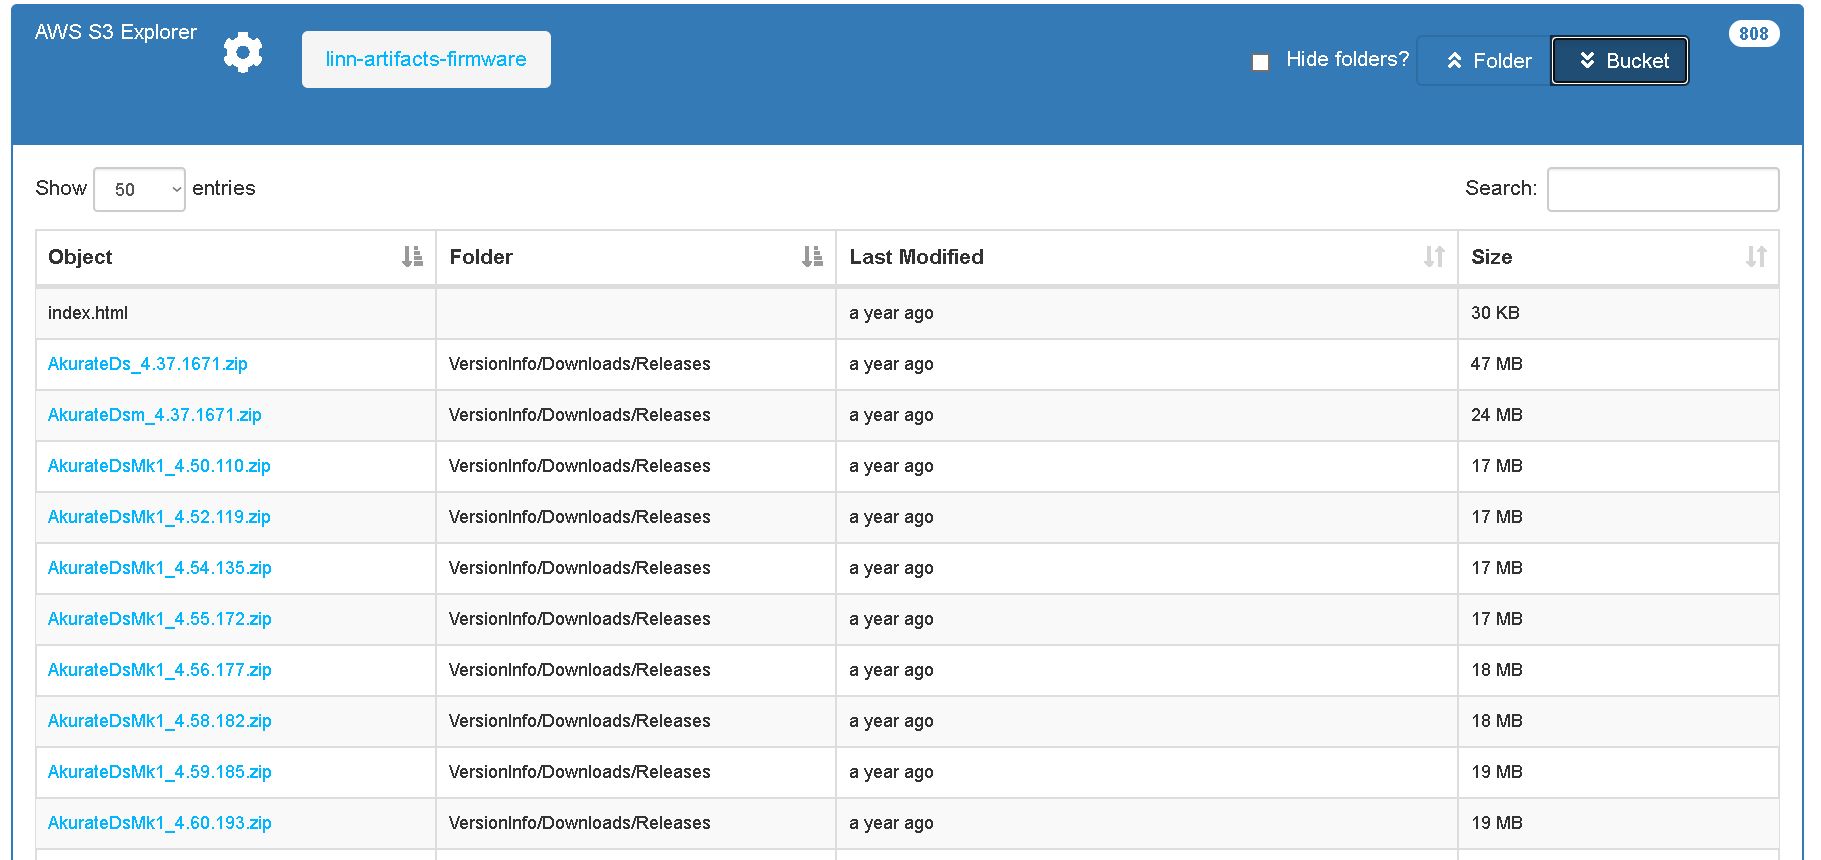The width and height of the screenshot is (1821, 860).
Task: Switch to Folder view mode
Action: tap(1487, 61)
